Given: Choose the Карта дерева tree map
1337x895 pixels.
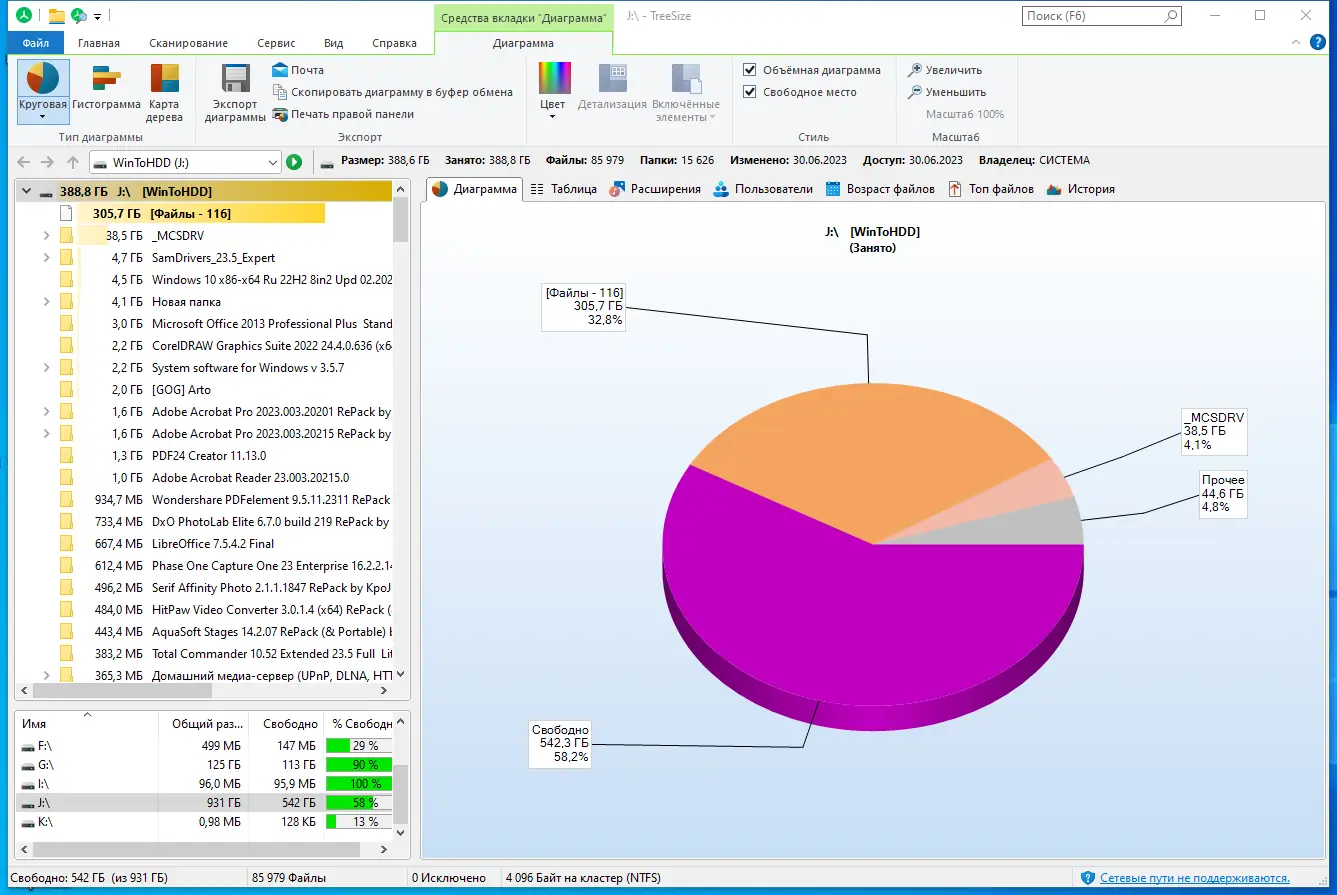Looking at the screenshot, I should [x=165, y=92].
